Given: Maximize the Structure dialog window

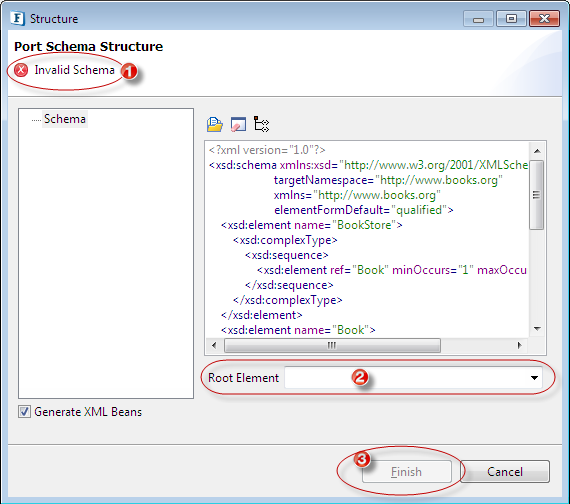Looking at the screenshot, I should [x=511, y=19].
